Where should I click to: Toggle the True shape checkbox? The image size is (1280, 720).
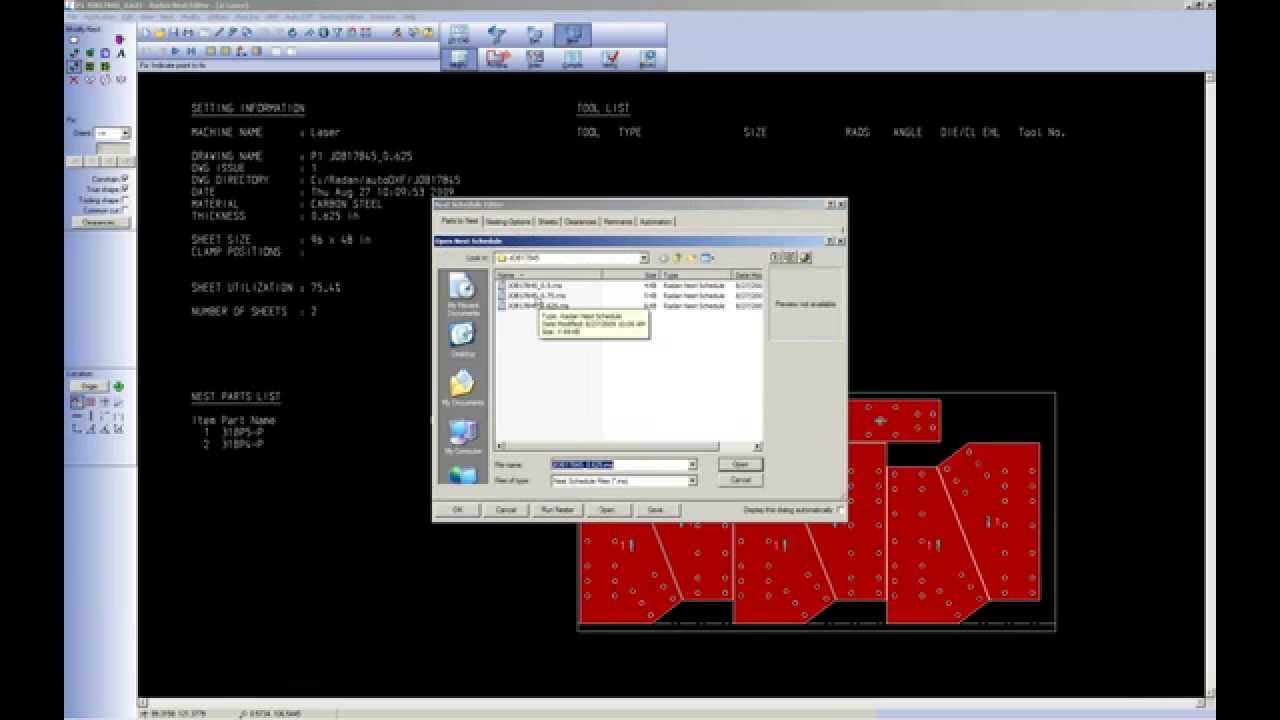125,189
